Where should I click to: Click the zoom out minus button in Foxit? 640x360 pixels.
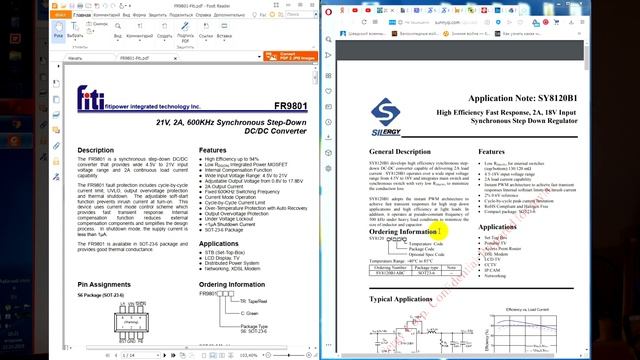click(x=269, y=356)
